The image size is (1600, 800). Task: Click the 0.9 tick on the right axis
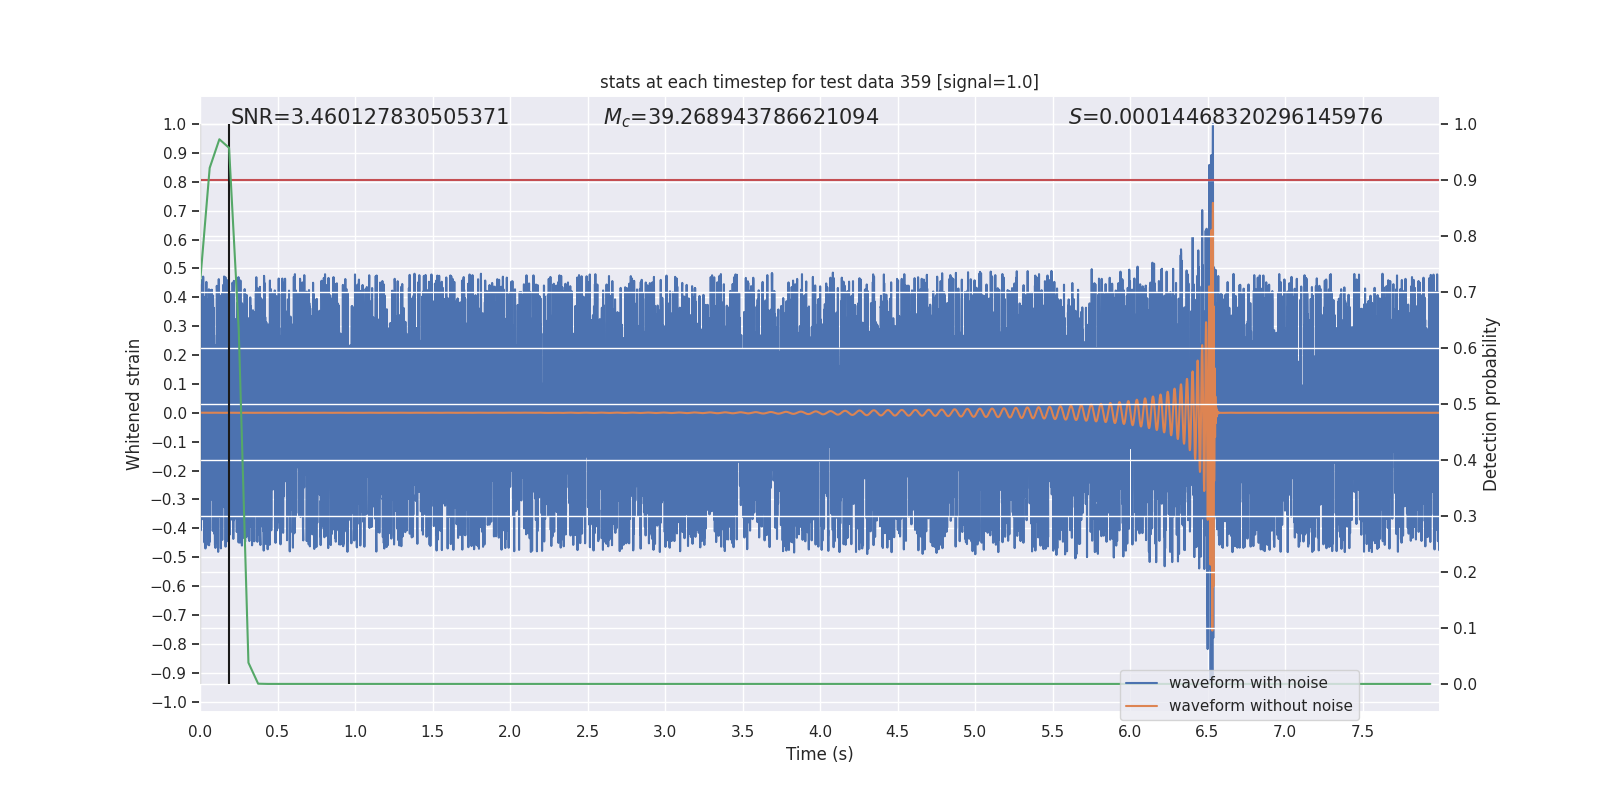click(1465, 181)
